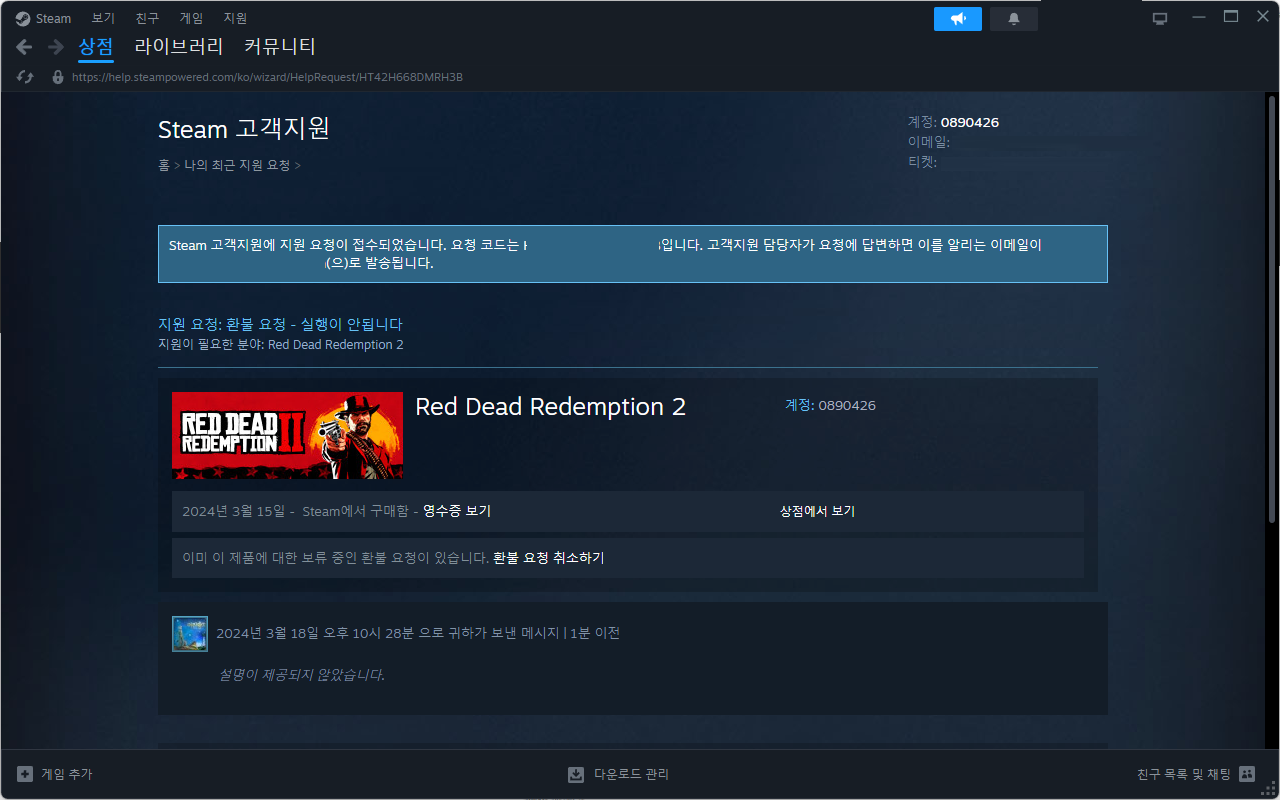Click 환불 요청 취소하기 link
Viewport: 1280px width, 800px height.
[549, 558]
